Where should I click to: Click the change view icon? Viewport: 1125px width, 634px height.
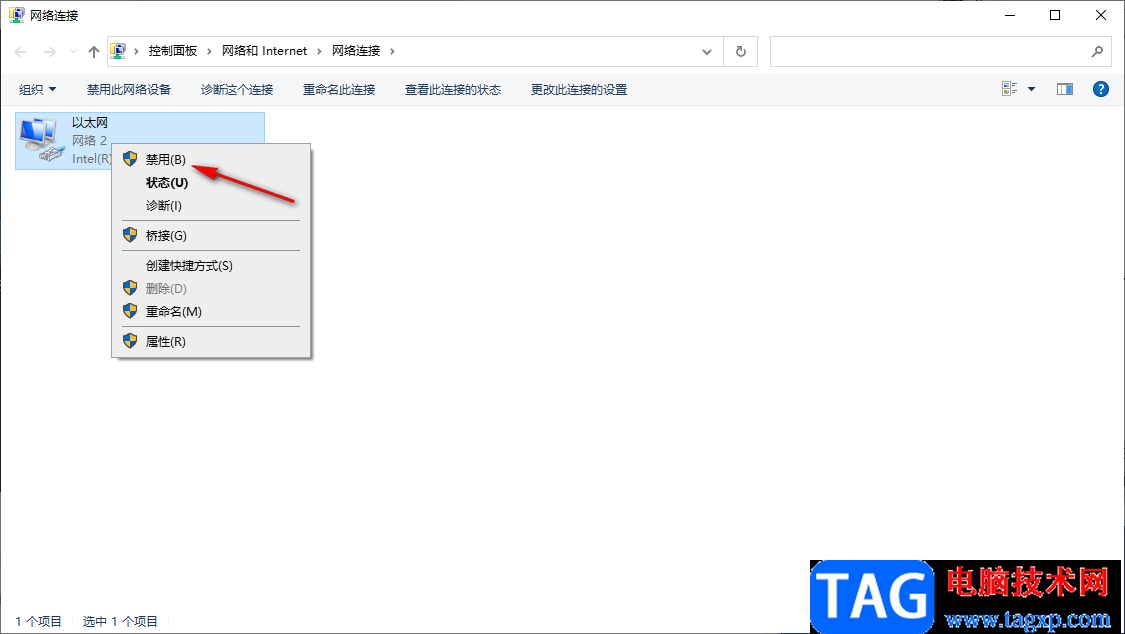pos(1010,89)
